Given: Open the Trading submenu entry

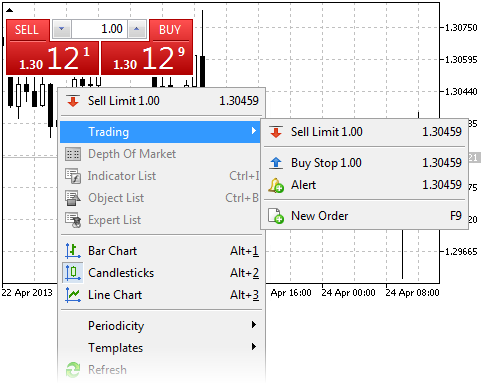Looking at the screenshot, I should (161, 132).
